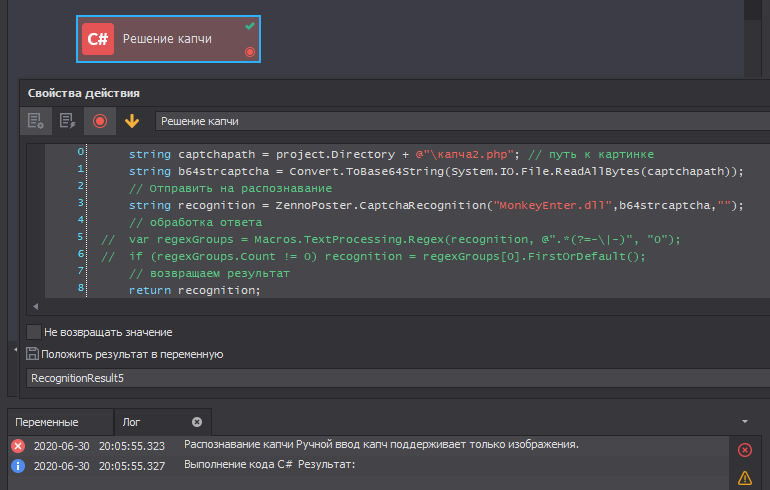This screenshot has height=490, width=770.
Task: Click the RecognitionResult5 variable field
Action: (398, 378)
